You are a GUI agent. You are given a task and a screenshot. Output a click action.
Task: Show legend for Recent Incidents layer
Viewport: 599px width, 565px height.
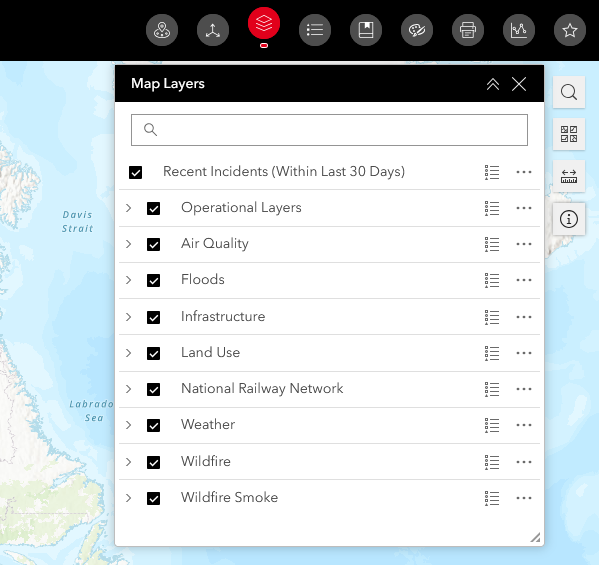pos(492,172)
